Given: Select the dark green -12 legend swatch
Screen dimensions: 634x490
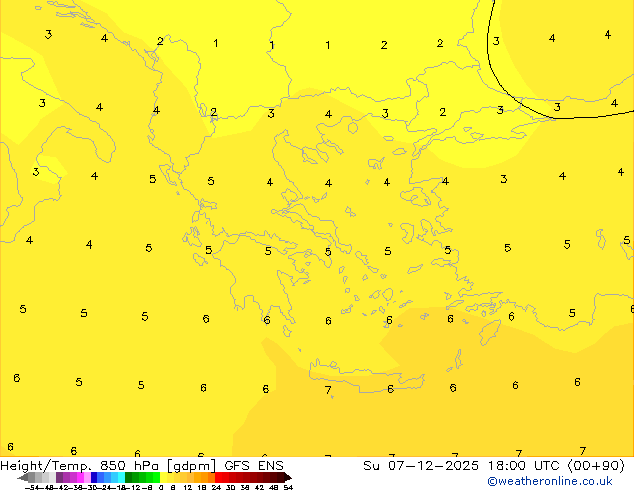Looking at the screenshot, I should point(129,477).
